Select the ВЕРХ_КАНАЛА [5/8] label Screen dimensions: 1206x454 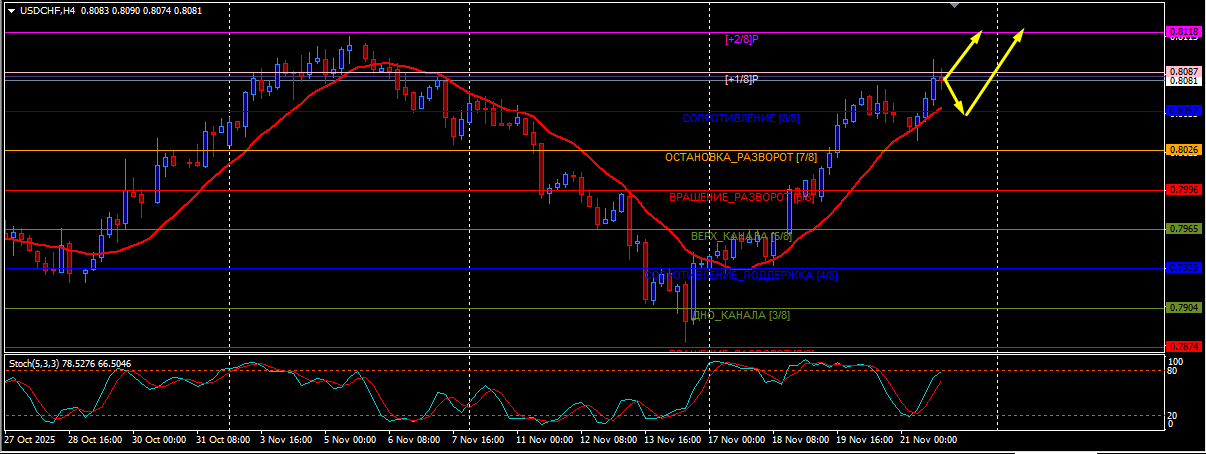point(741,236)
